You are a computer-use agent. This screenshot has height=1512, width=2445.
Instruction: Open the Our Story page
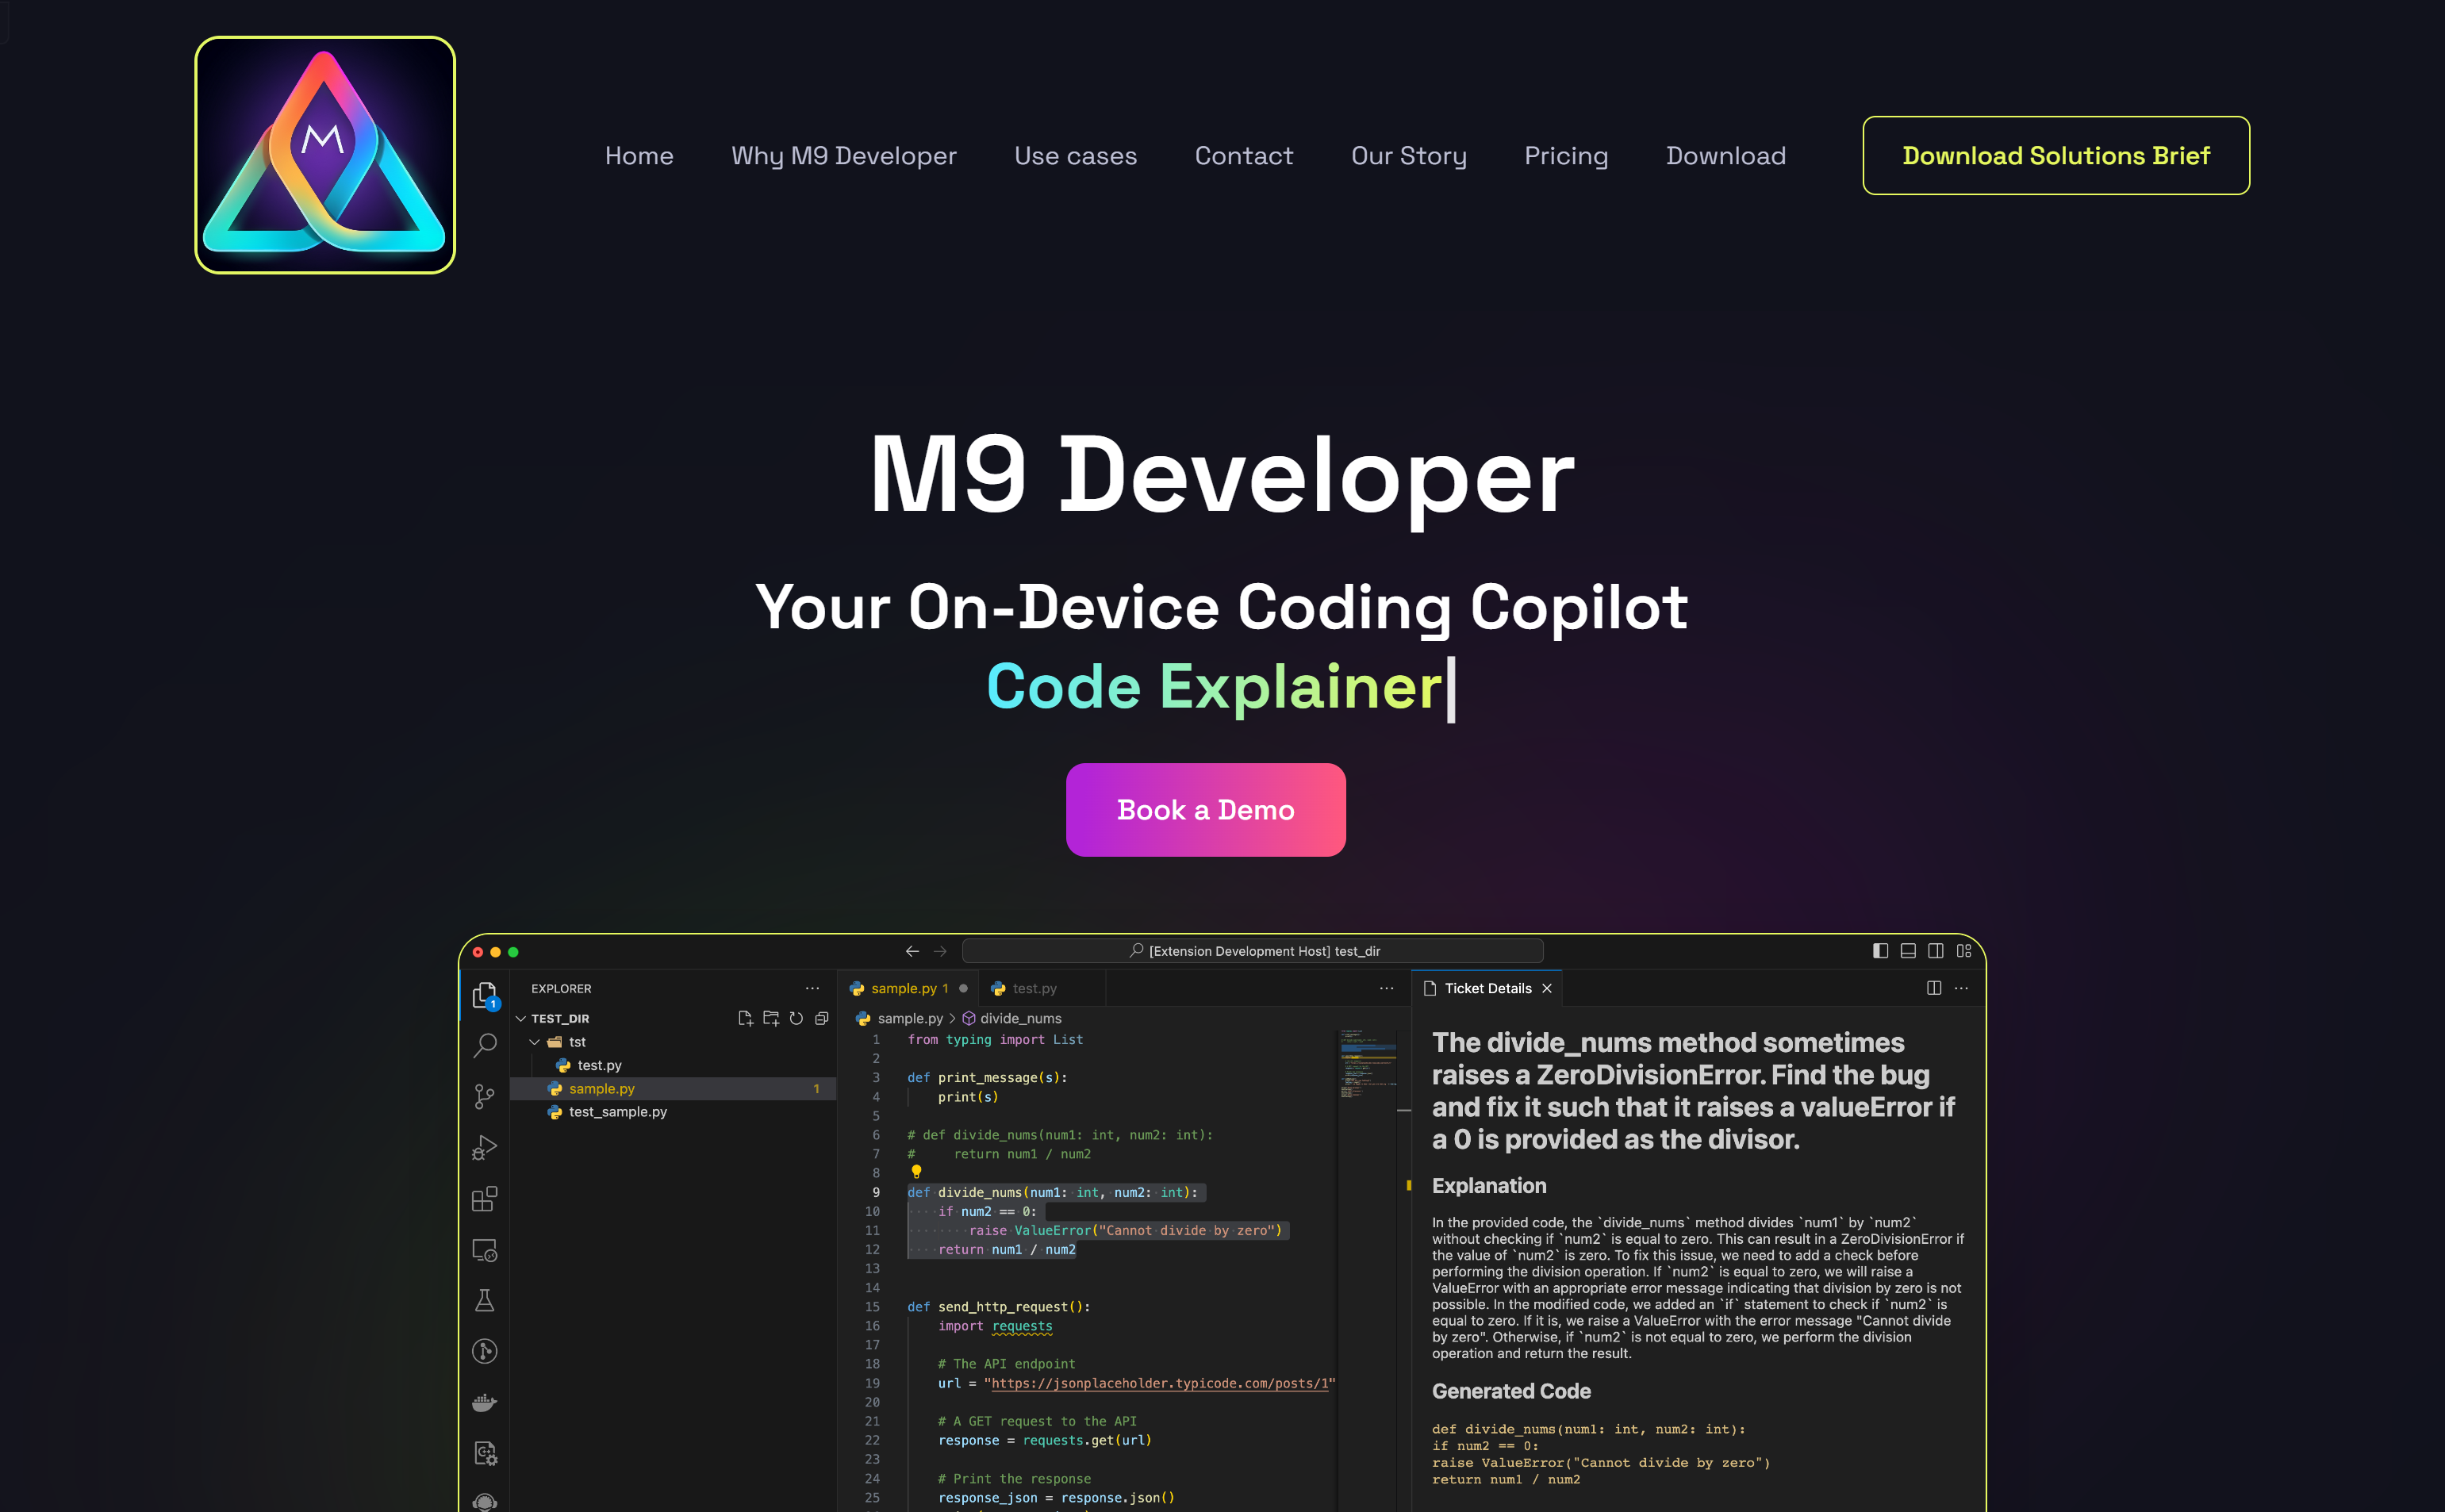point(1408,156)
